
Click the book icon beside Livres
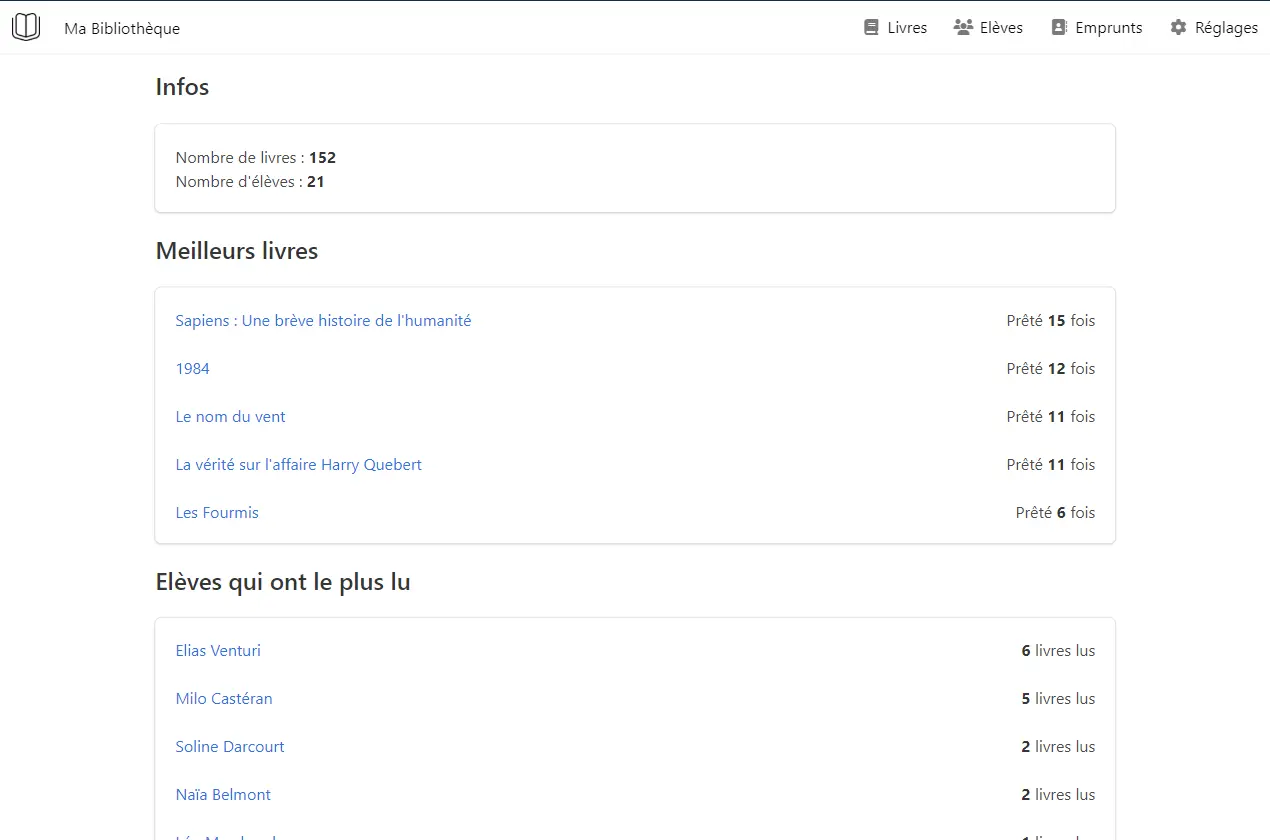pos(871,28)
